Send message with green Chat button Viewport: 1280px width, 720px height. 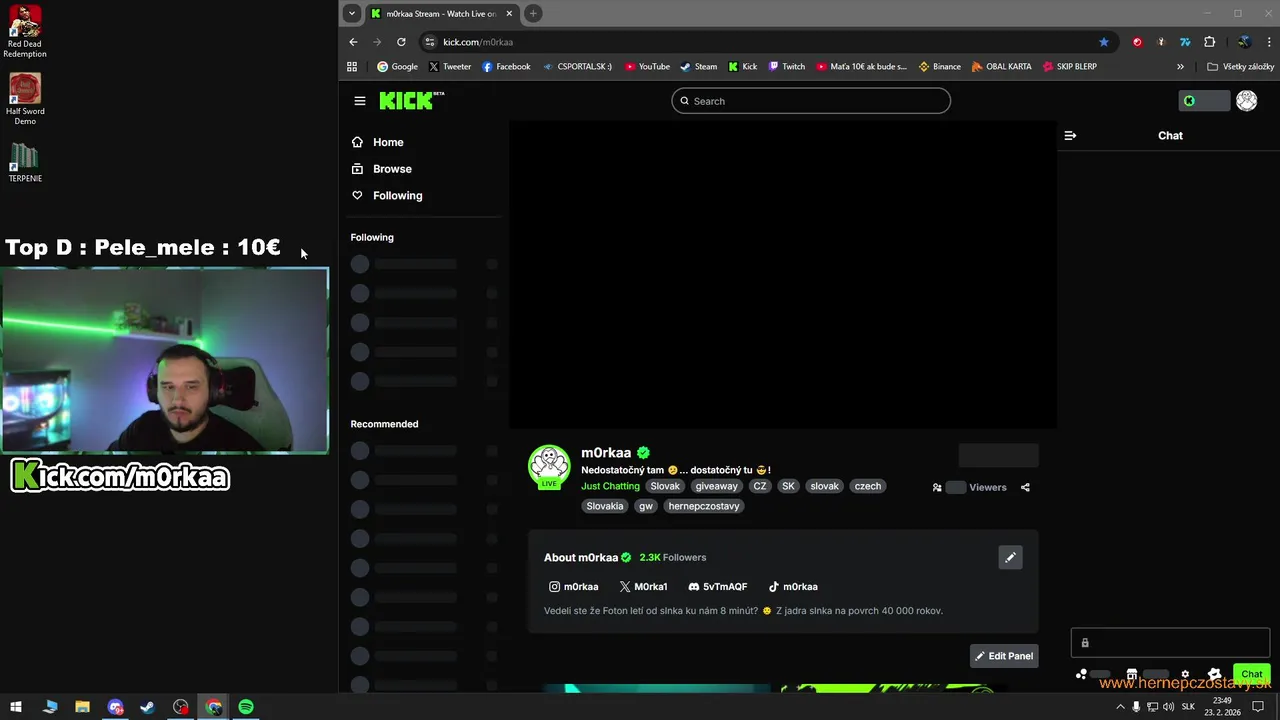coord(1252,674)
